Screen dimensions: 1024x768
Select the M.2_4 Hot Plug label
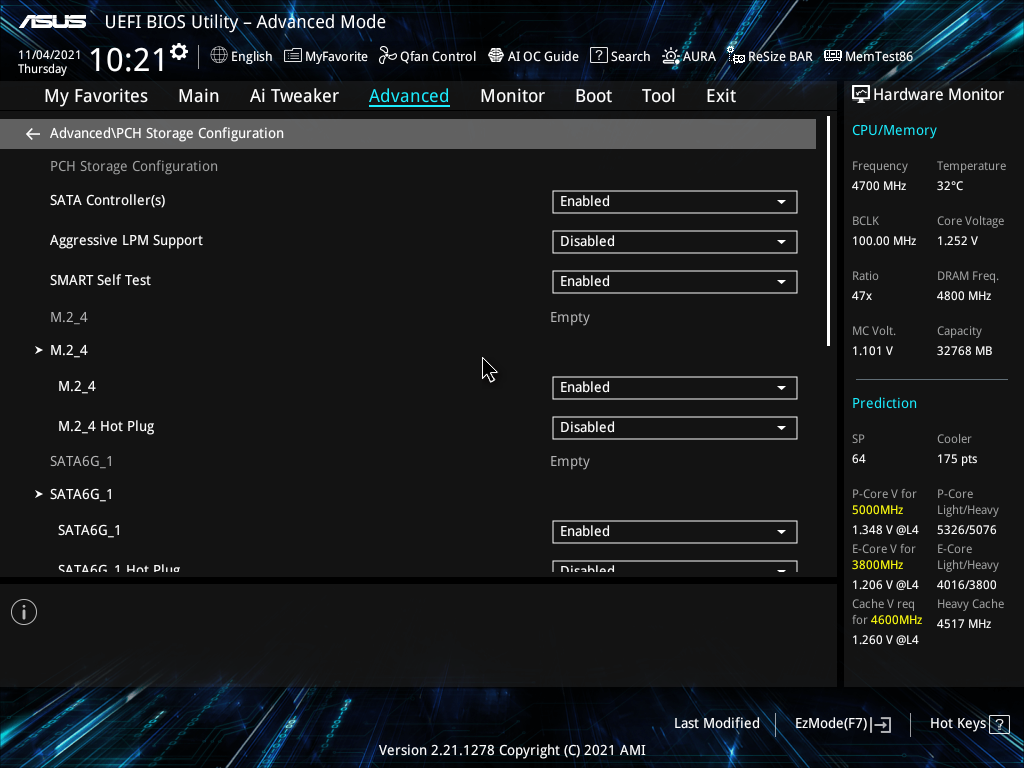pos(106,426)
